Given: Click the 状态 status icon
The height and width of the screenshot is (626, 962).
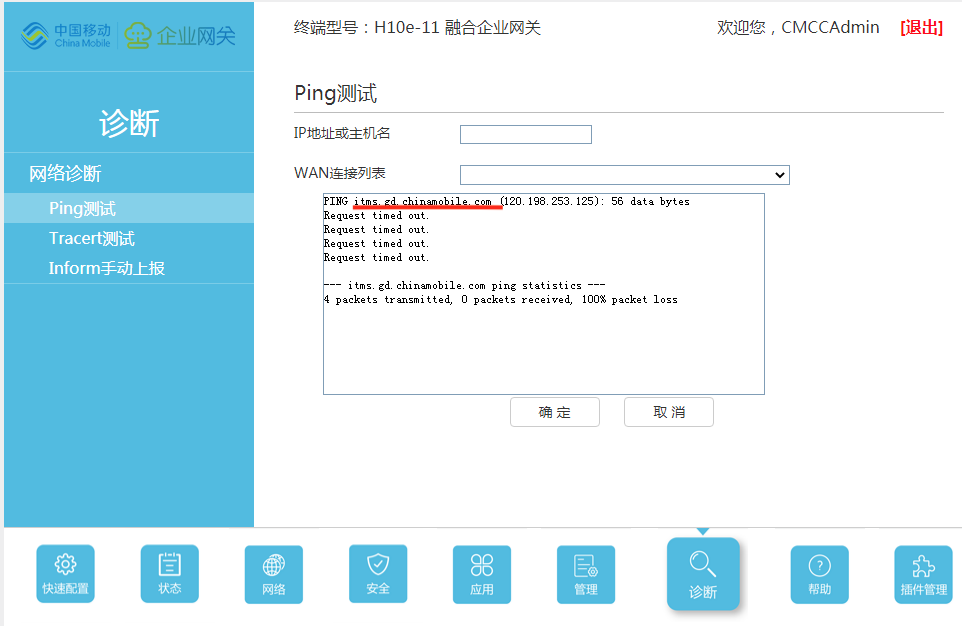Looking at the screenshot, I should click(170, 573).
